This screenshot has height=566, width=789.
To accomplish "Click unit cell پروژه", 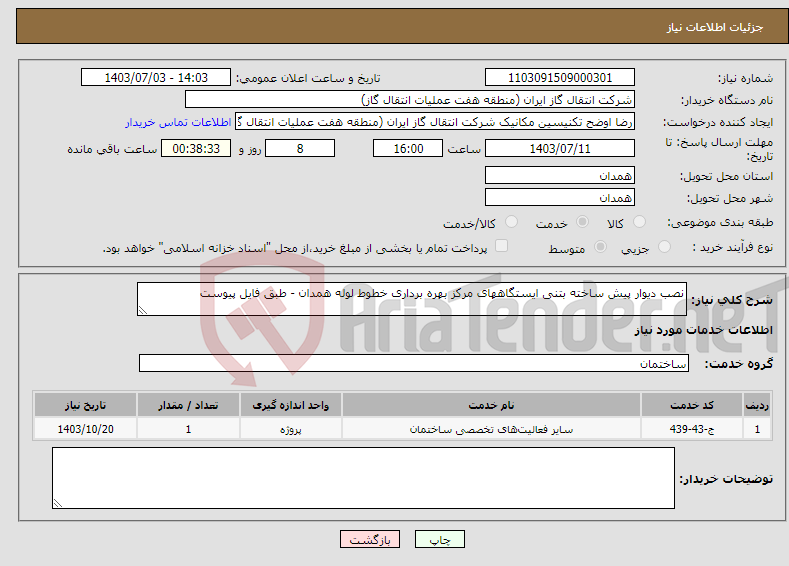I will 290,429.
